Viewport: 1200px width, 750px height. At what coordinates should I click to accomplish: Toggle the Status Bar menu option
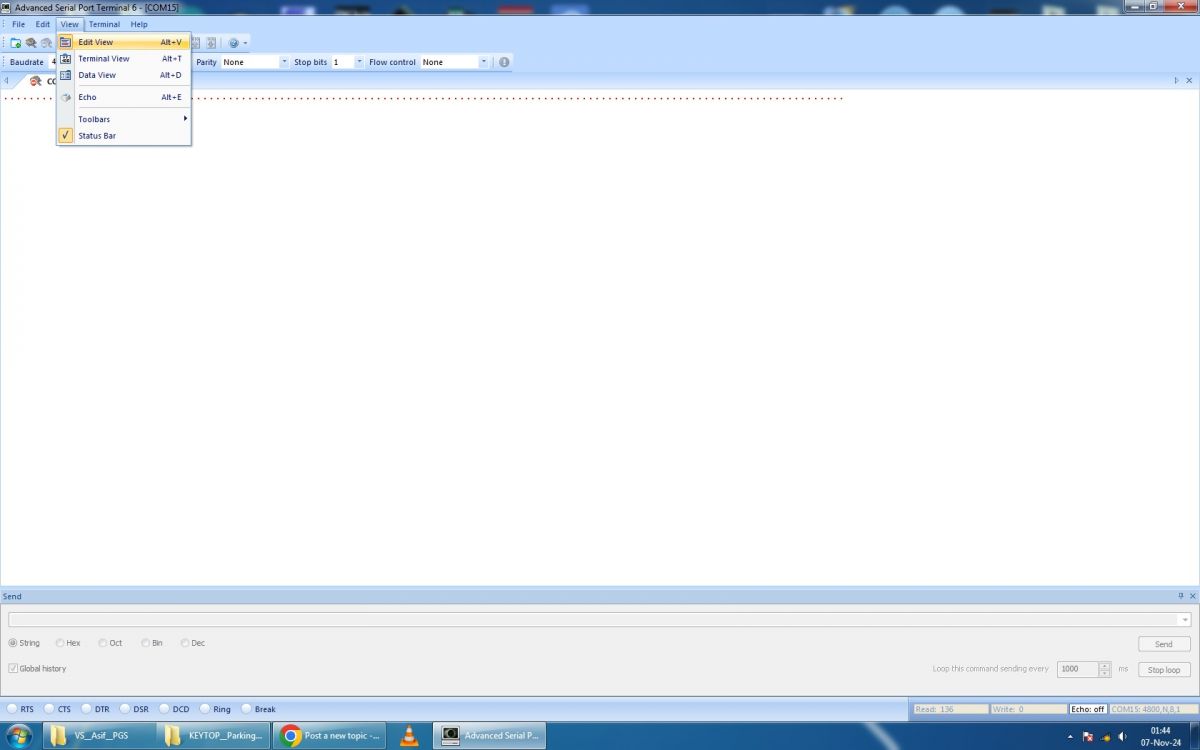(x=123, y=135)
